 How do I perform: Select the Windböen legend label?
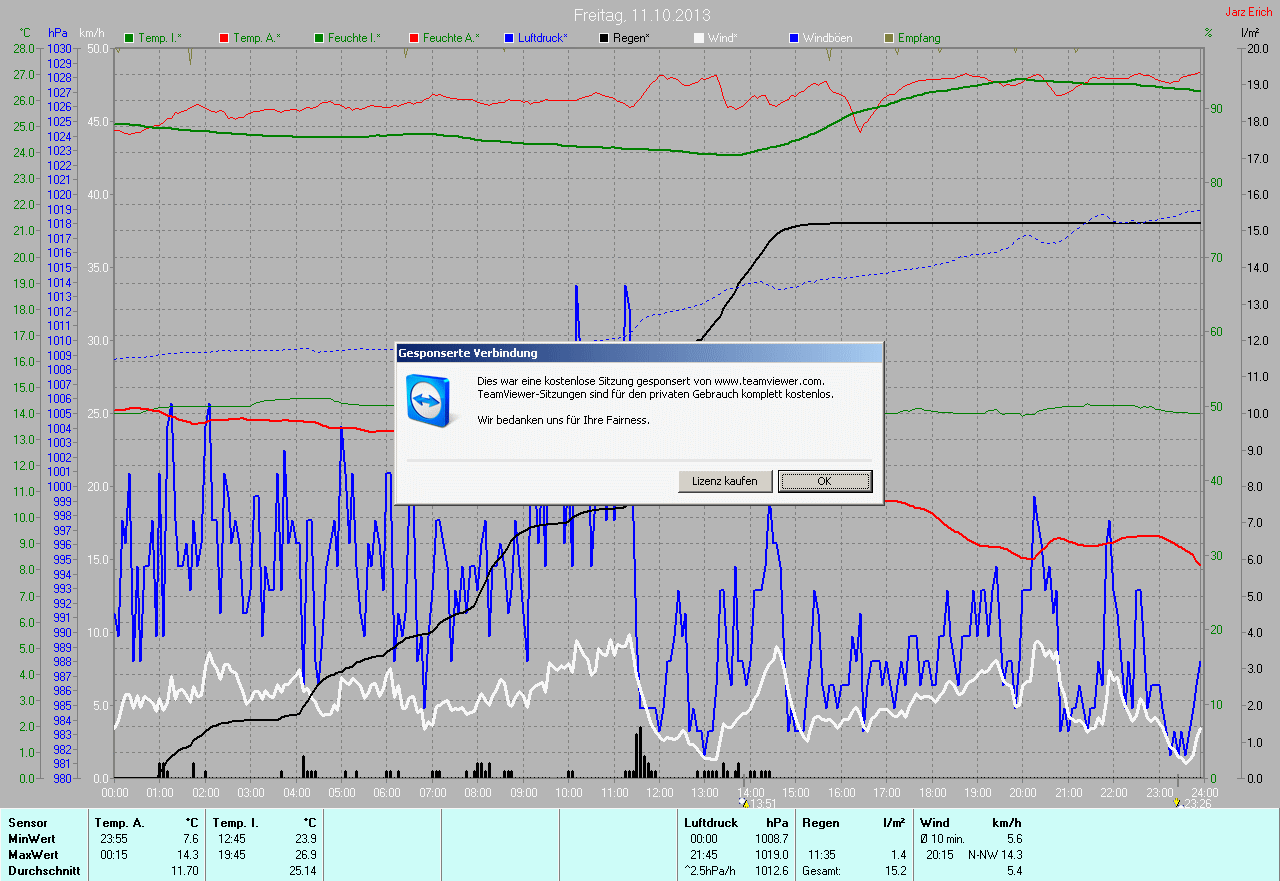(x=825, y=38)
